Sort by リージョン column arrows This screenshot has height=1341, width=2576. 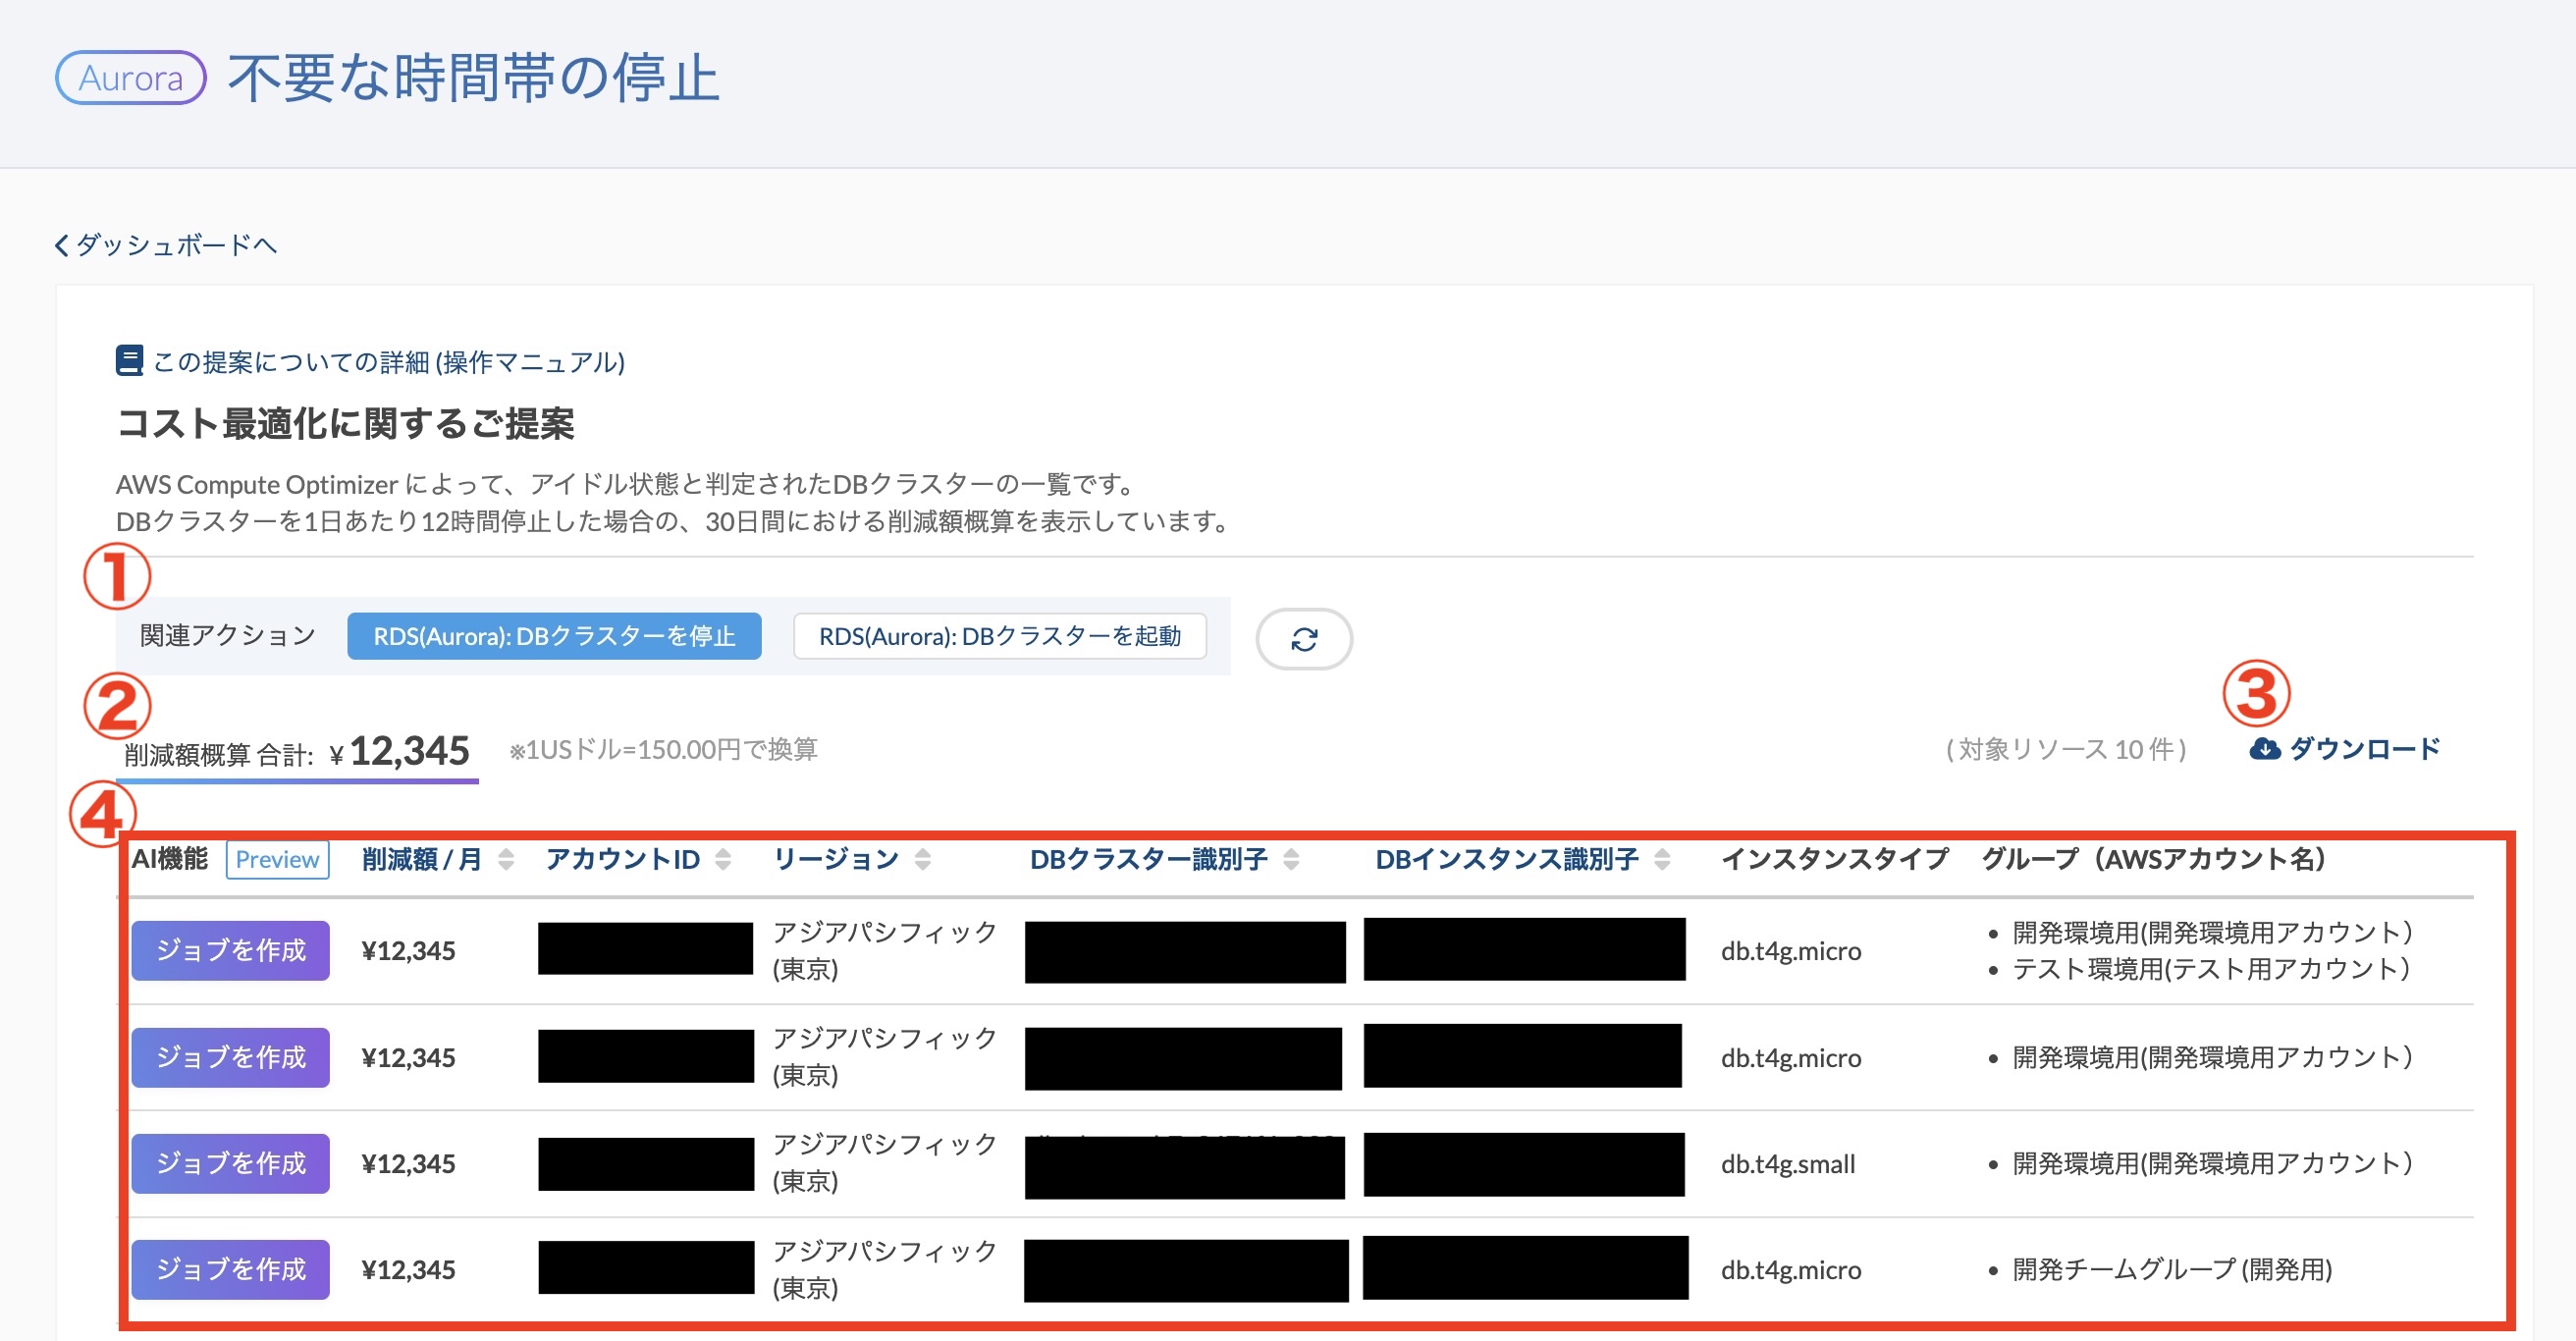(923, 859)
